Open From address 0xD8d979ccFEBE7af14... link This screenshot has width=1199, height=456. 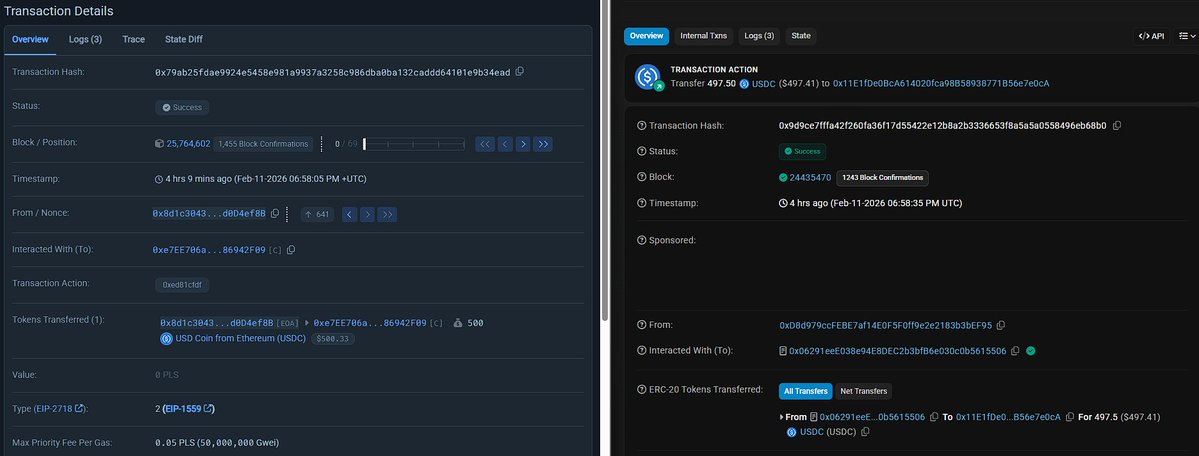point(885,325)
